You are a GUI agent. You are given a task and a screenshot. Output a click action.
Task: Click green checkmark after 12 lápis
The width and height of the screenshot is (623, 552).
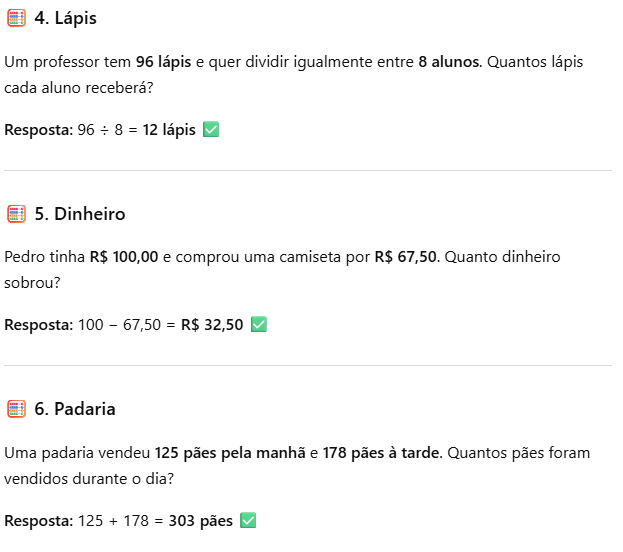(x=211, y=130)
